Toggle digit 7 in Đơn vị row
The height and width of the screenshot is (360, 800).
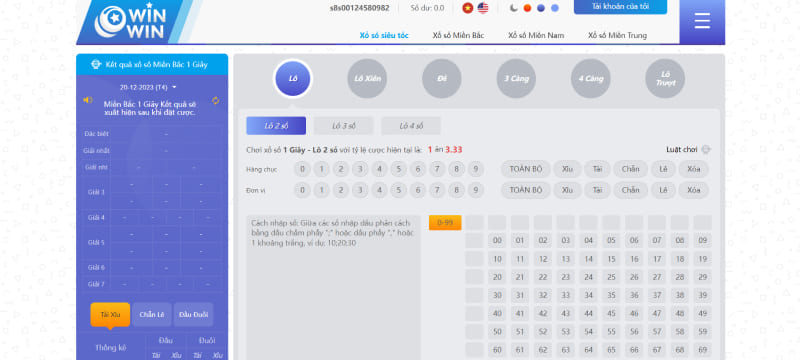pyautogui.click(x=437, y=190)
